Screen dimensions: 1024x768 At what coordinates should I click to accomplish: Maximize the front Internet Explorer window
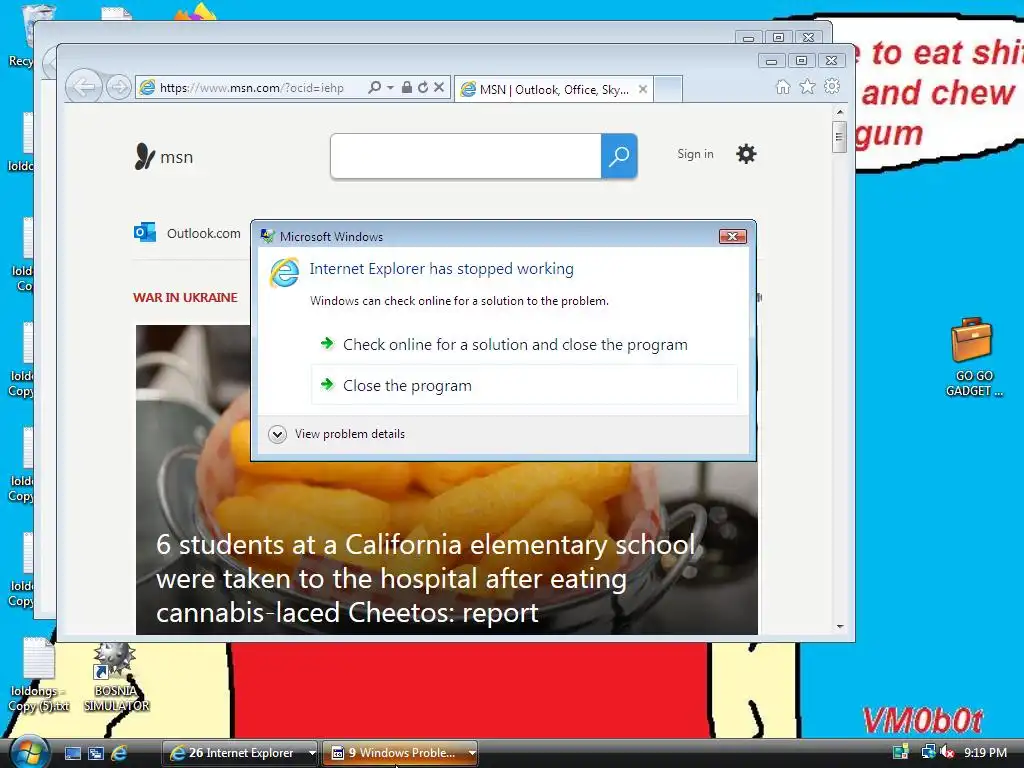[x=801, y=61]
